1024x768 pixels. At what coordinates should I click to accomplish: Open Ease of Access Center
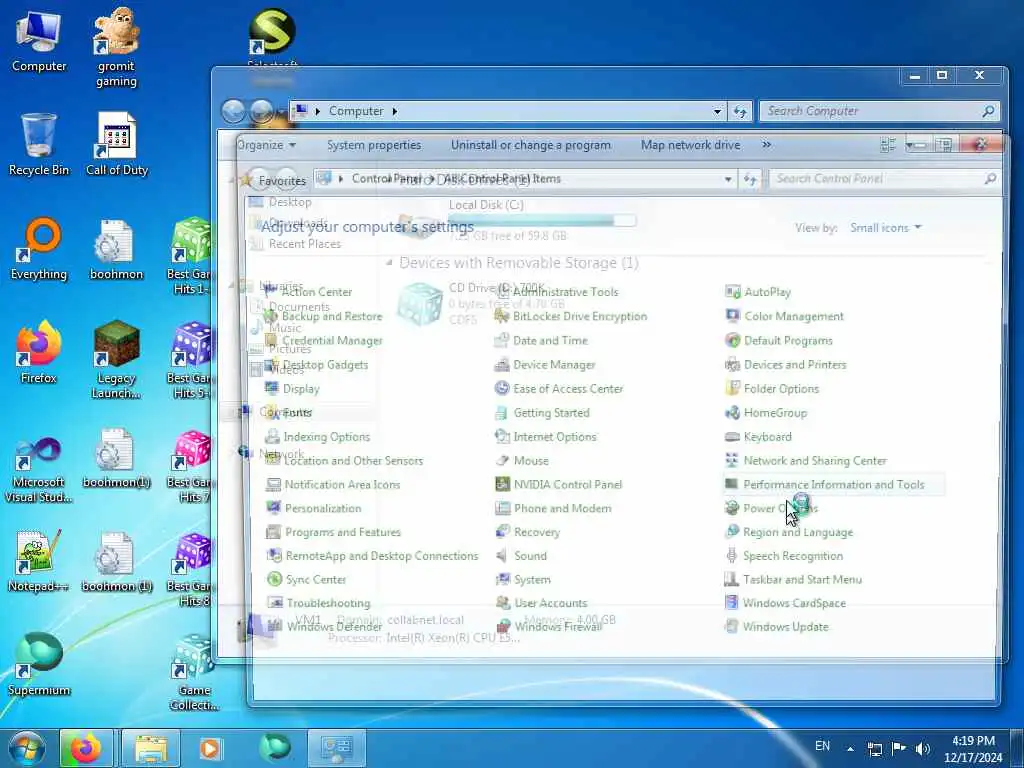559,389
